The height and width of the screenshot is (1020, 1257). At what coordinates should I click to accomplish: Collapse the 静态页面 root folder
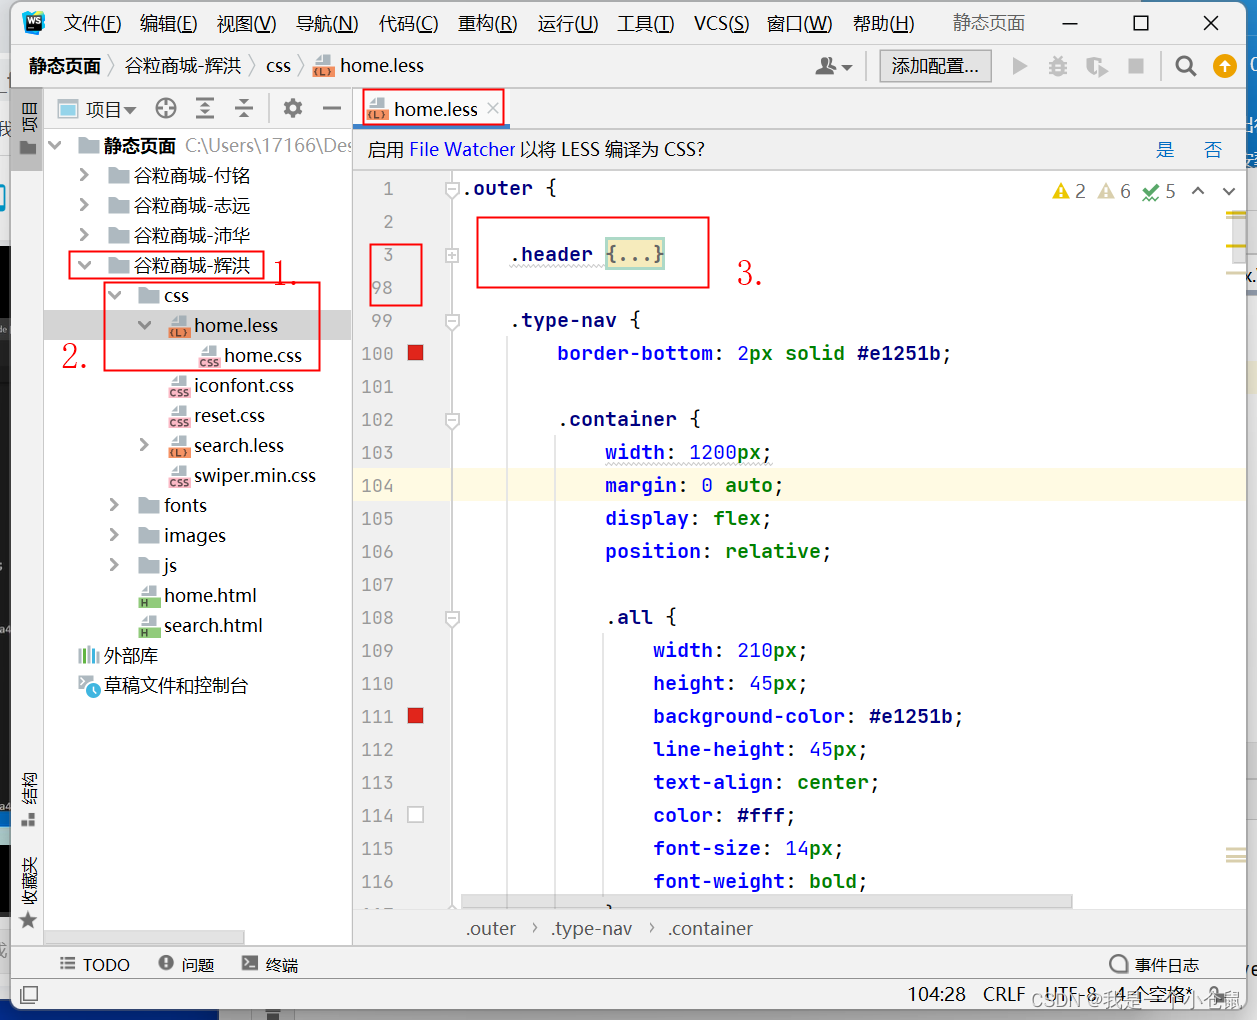coord(55,146)
